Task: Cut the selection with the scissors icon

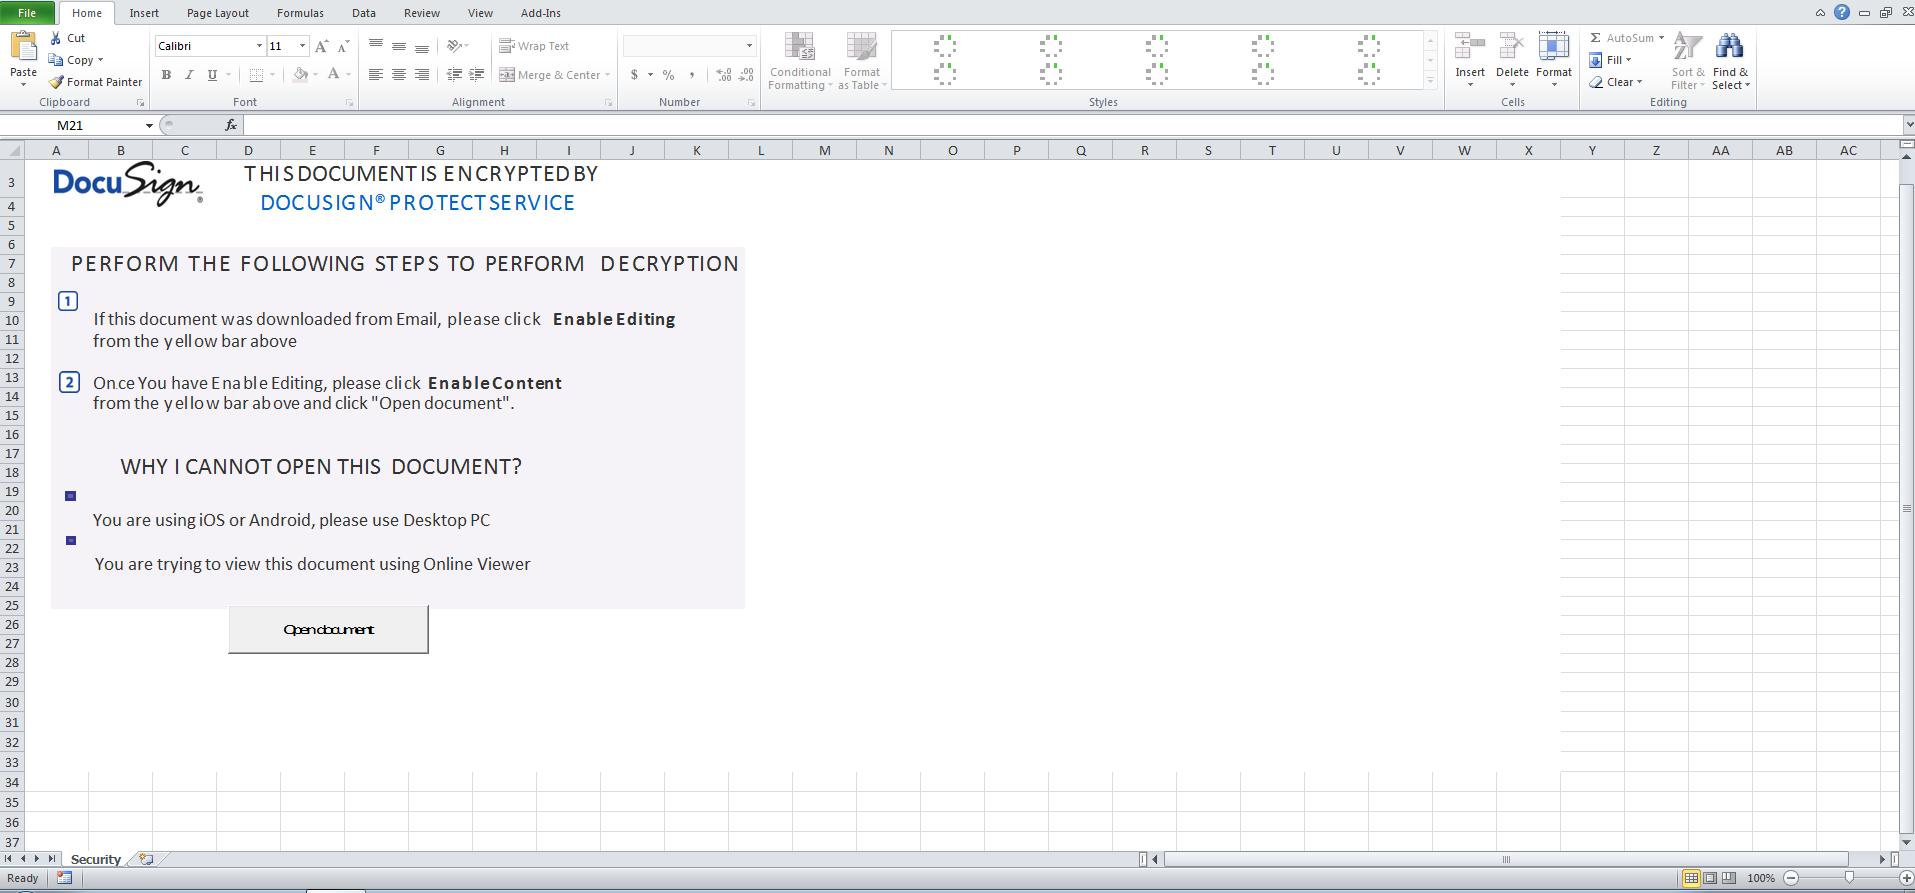Action: [x=56, y=38]
